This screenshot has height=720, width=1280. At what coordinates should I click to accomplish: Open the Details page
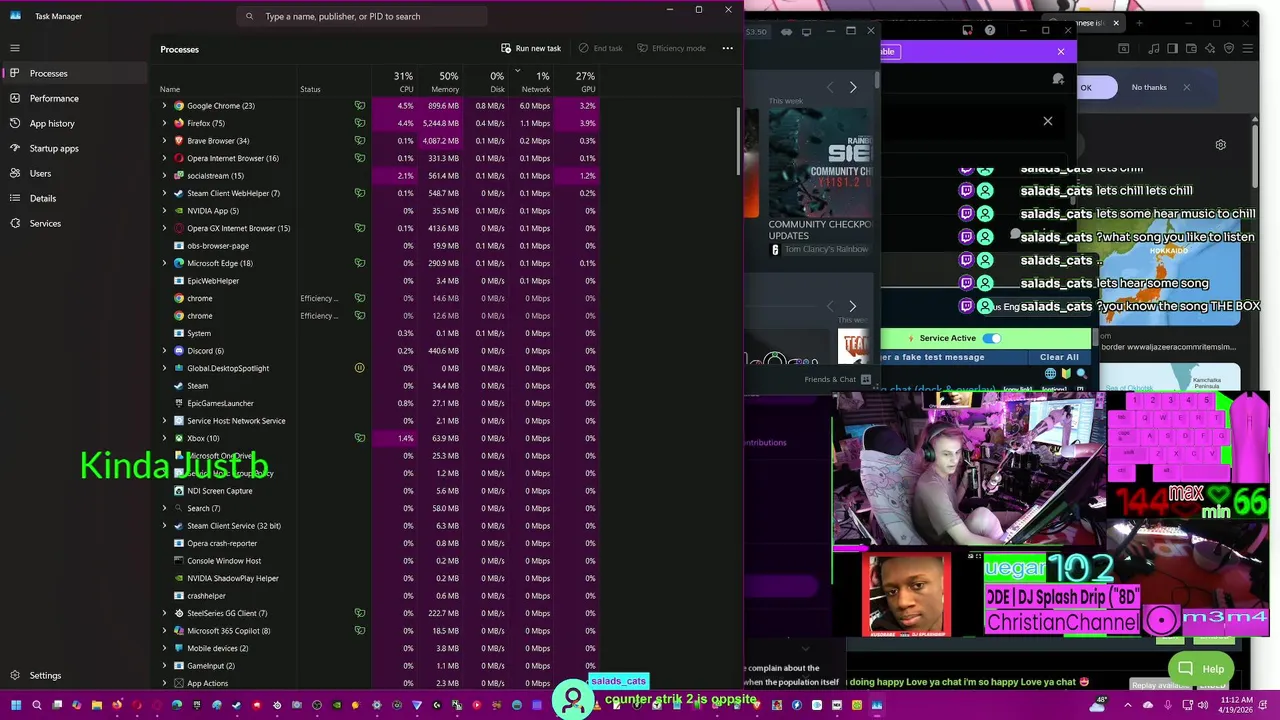point(74,198)
